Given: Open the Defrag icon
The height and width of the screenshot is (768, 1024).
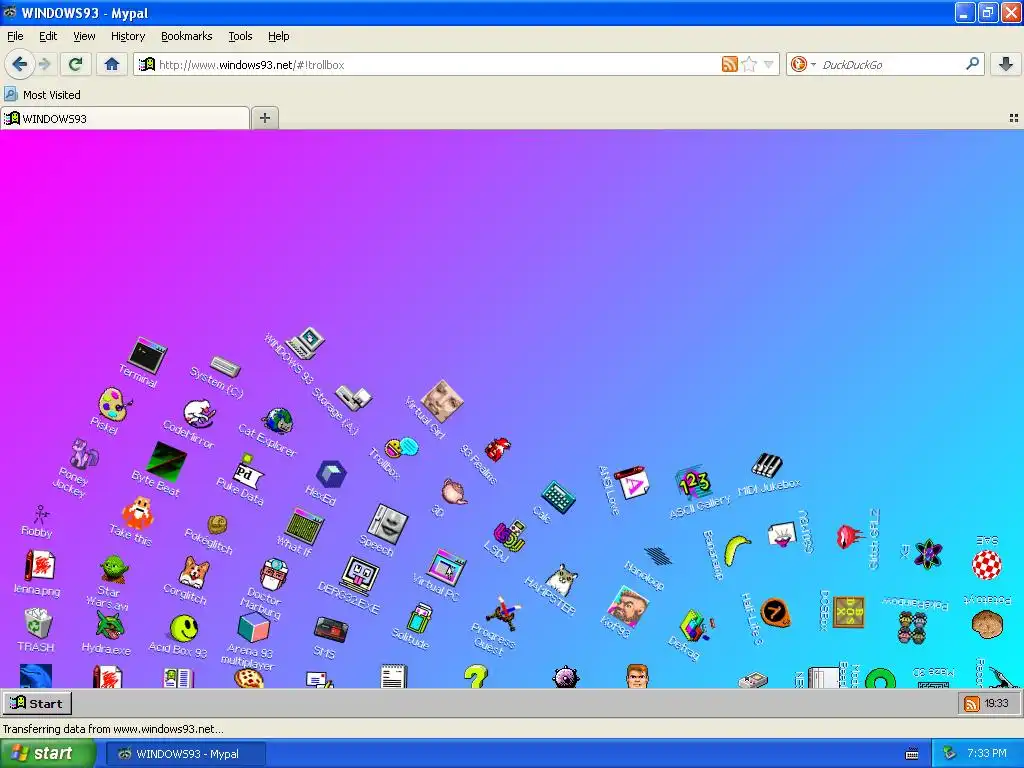Looking at the screenshot, I should click(x=697, y=626).
